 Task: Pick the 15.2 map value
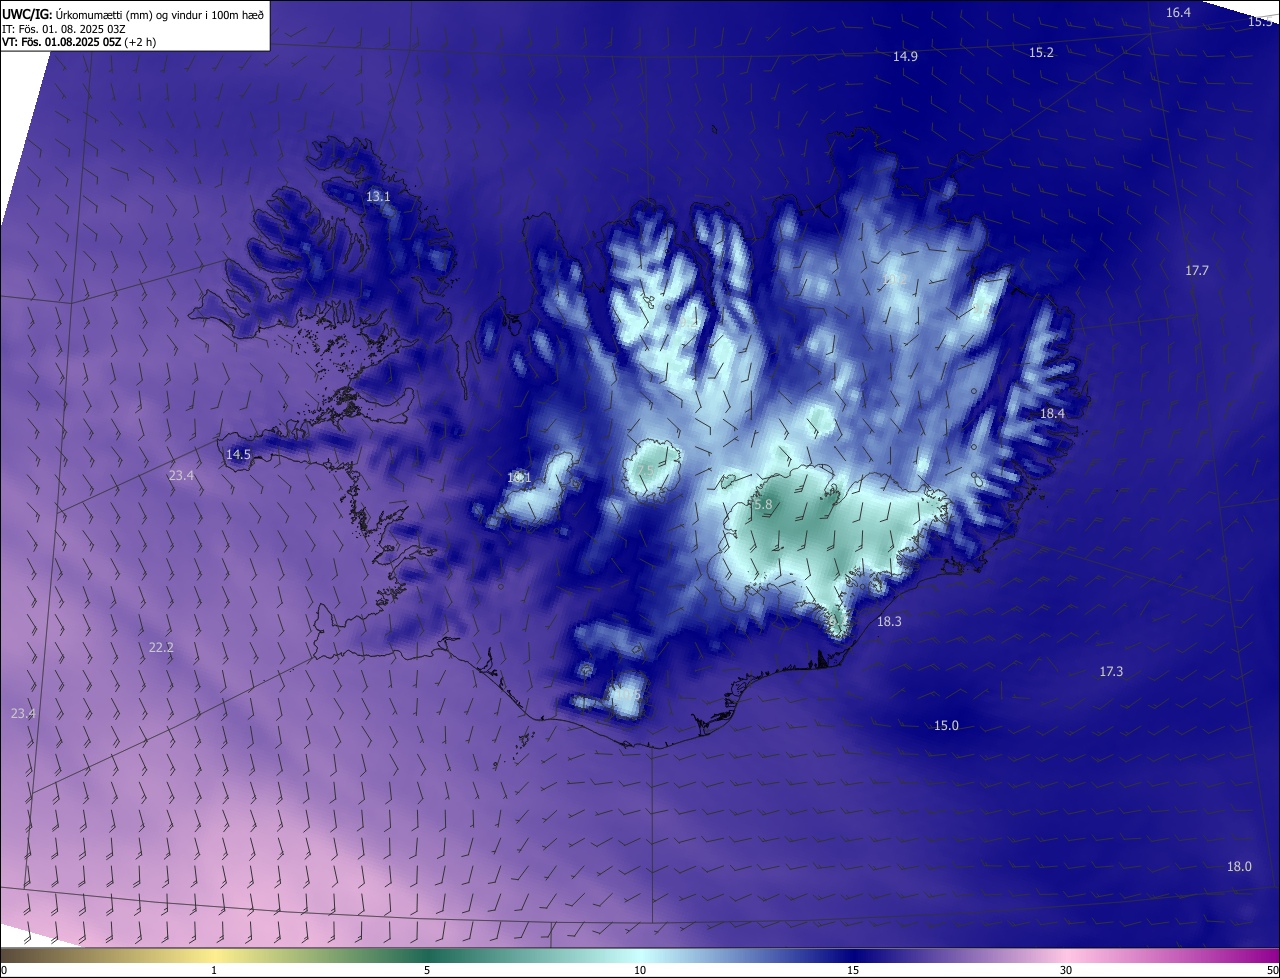(1041, 52)
